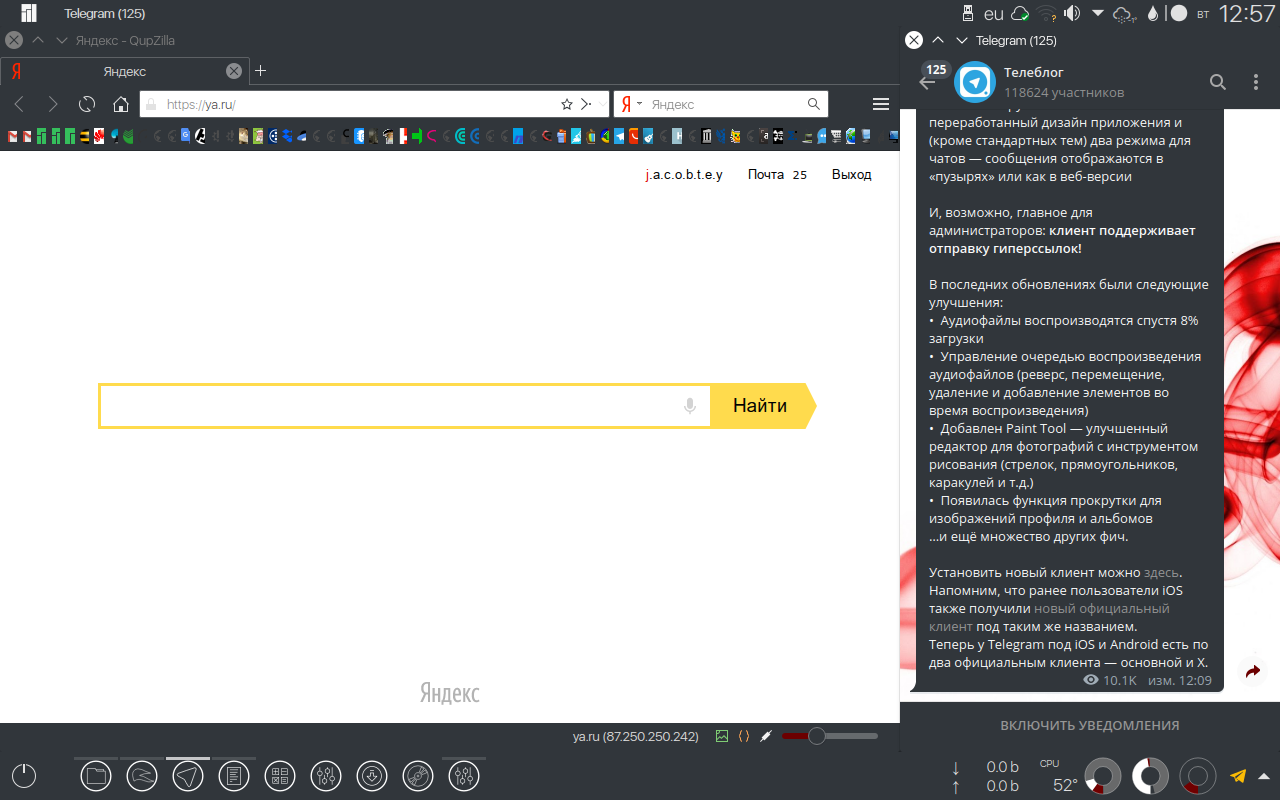Screen dimensions: 1280x800
Task: Open cloud sync tray icon
Action: (x=1020, y=14)
